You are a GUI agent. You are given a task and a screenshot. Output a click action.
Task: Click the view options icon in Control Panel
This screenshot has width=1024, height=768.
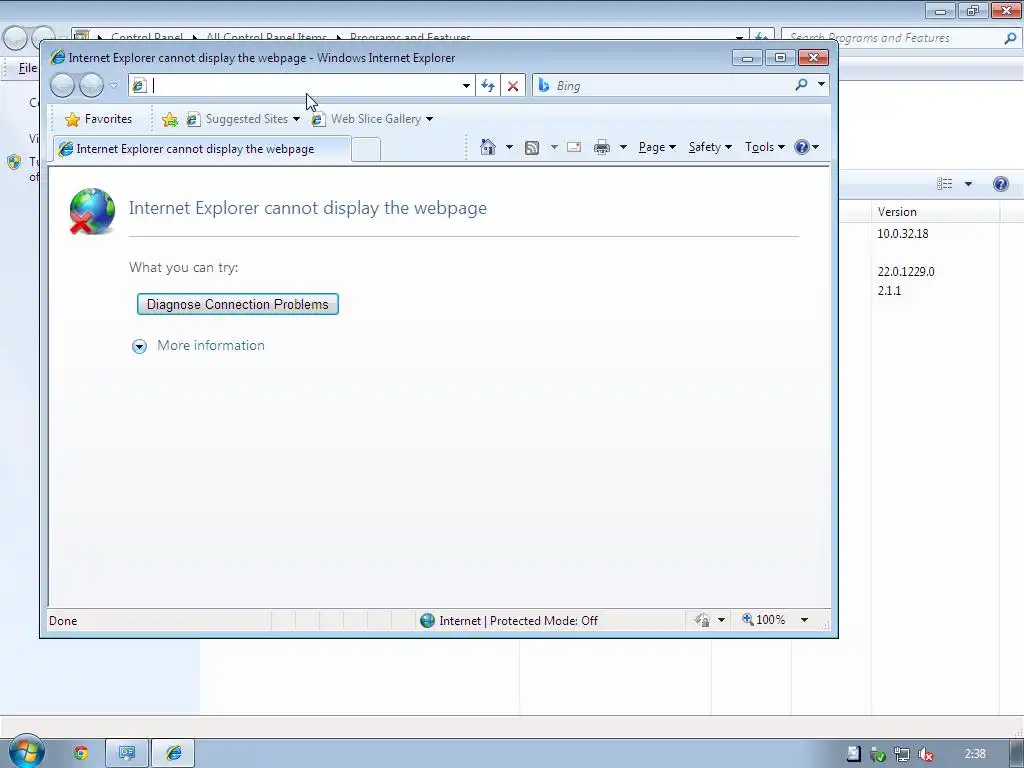[945, 184]
